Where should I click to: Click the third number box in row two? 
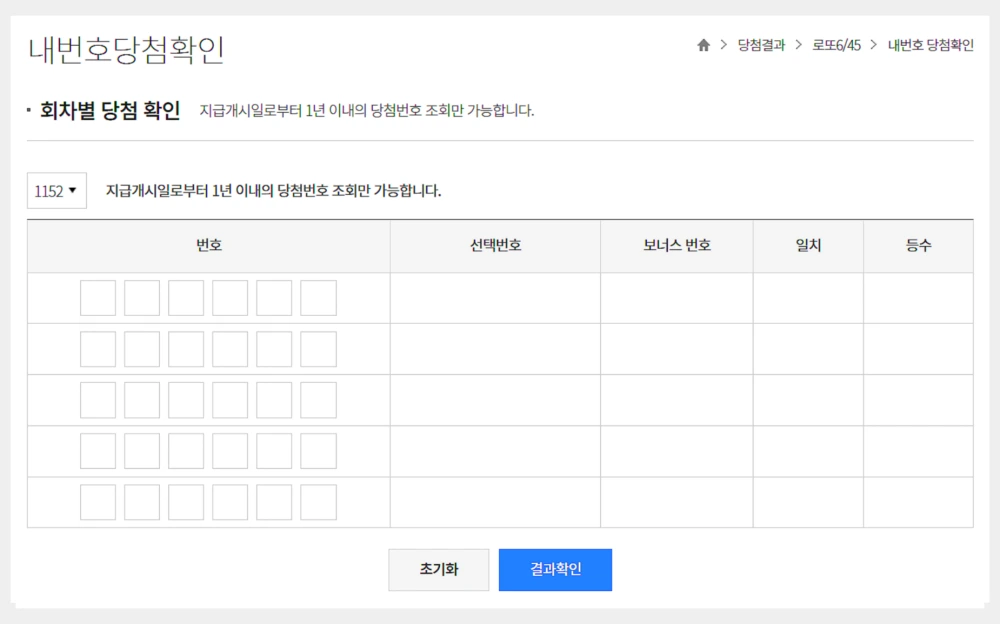click(x=186, y=348)
